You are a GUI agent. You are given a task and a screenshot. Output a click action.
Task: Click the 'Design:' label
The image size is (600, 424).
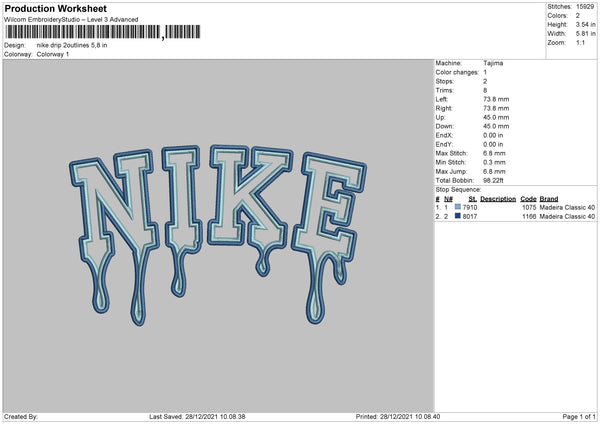(x=15, y=45)
